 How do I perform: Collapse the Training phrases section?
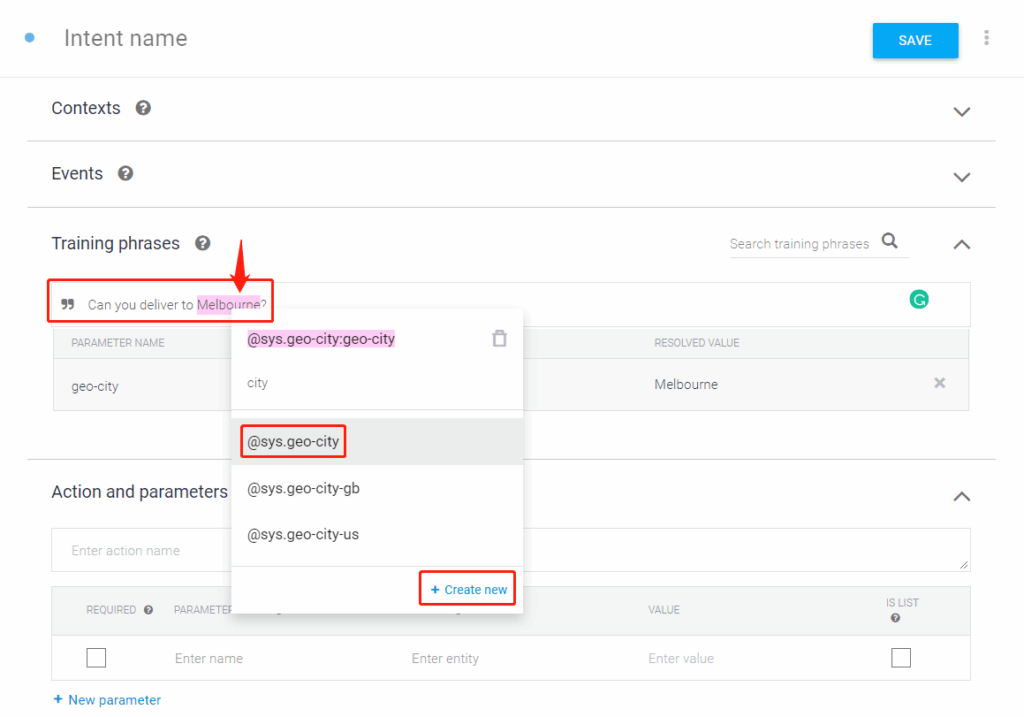pos(961,243)
